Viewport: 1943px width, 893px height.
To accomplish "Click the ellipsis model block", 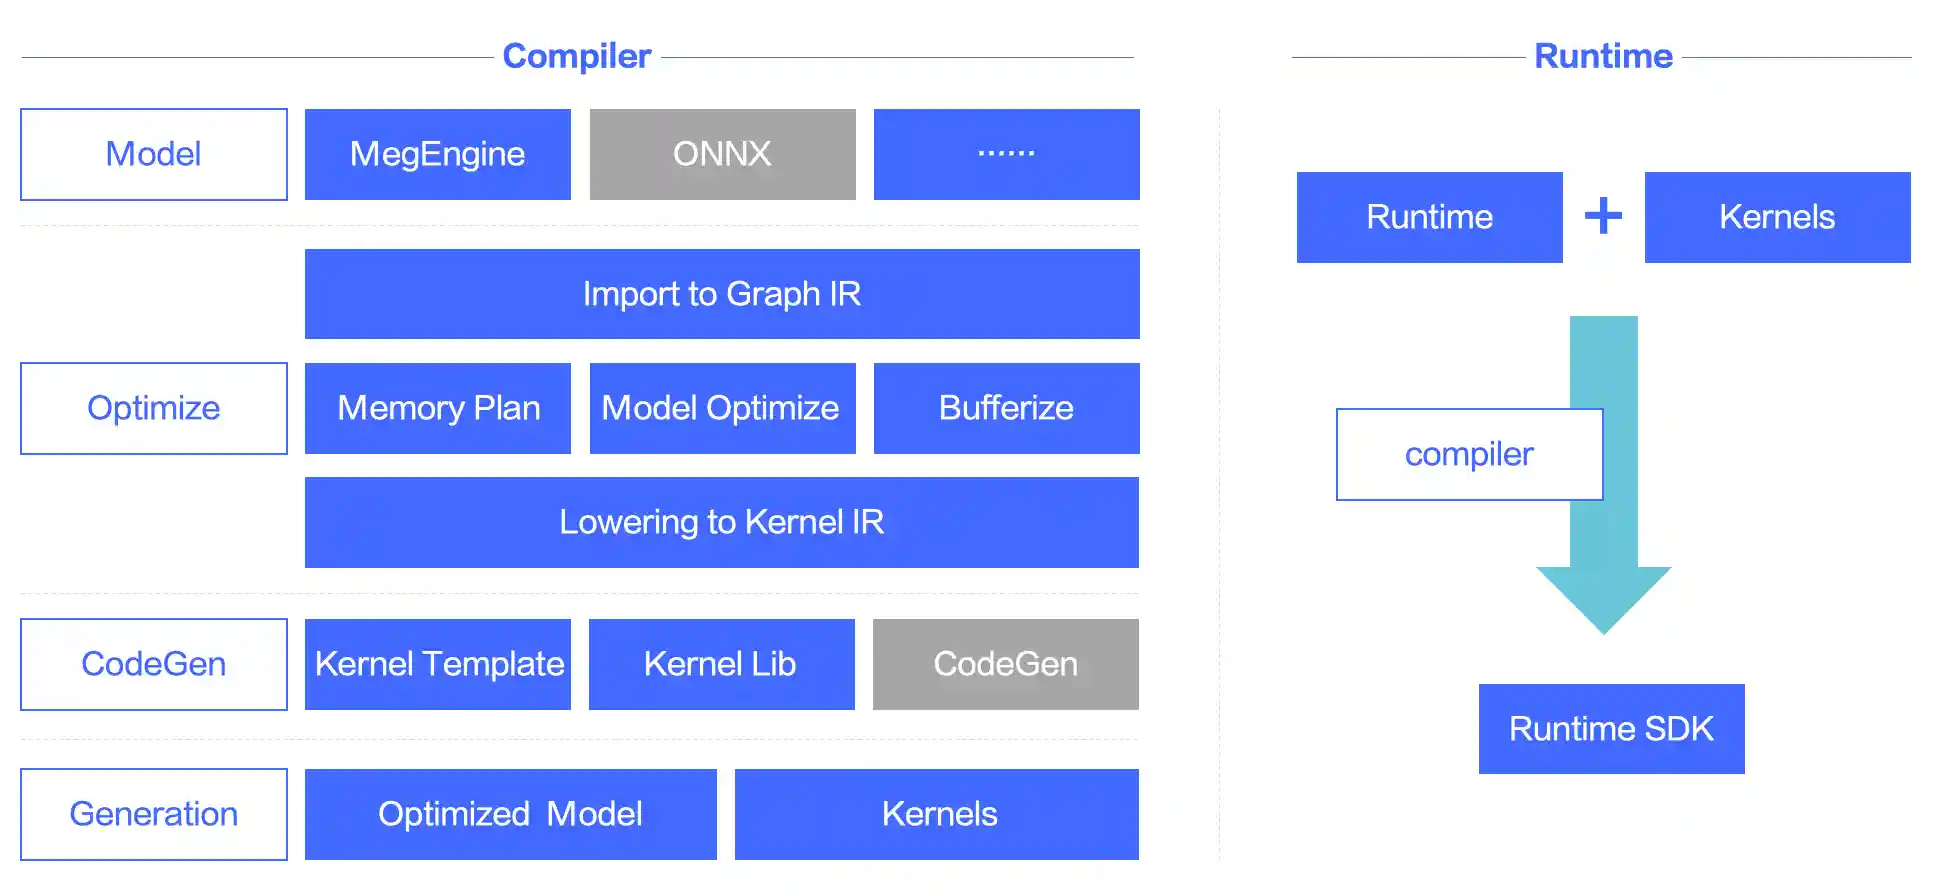I will pyautogui.click(x=1006, y=154).
